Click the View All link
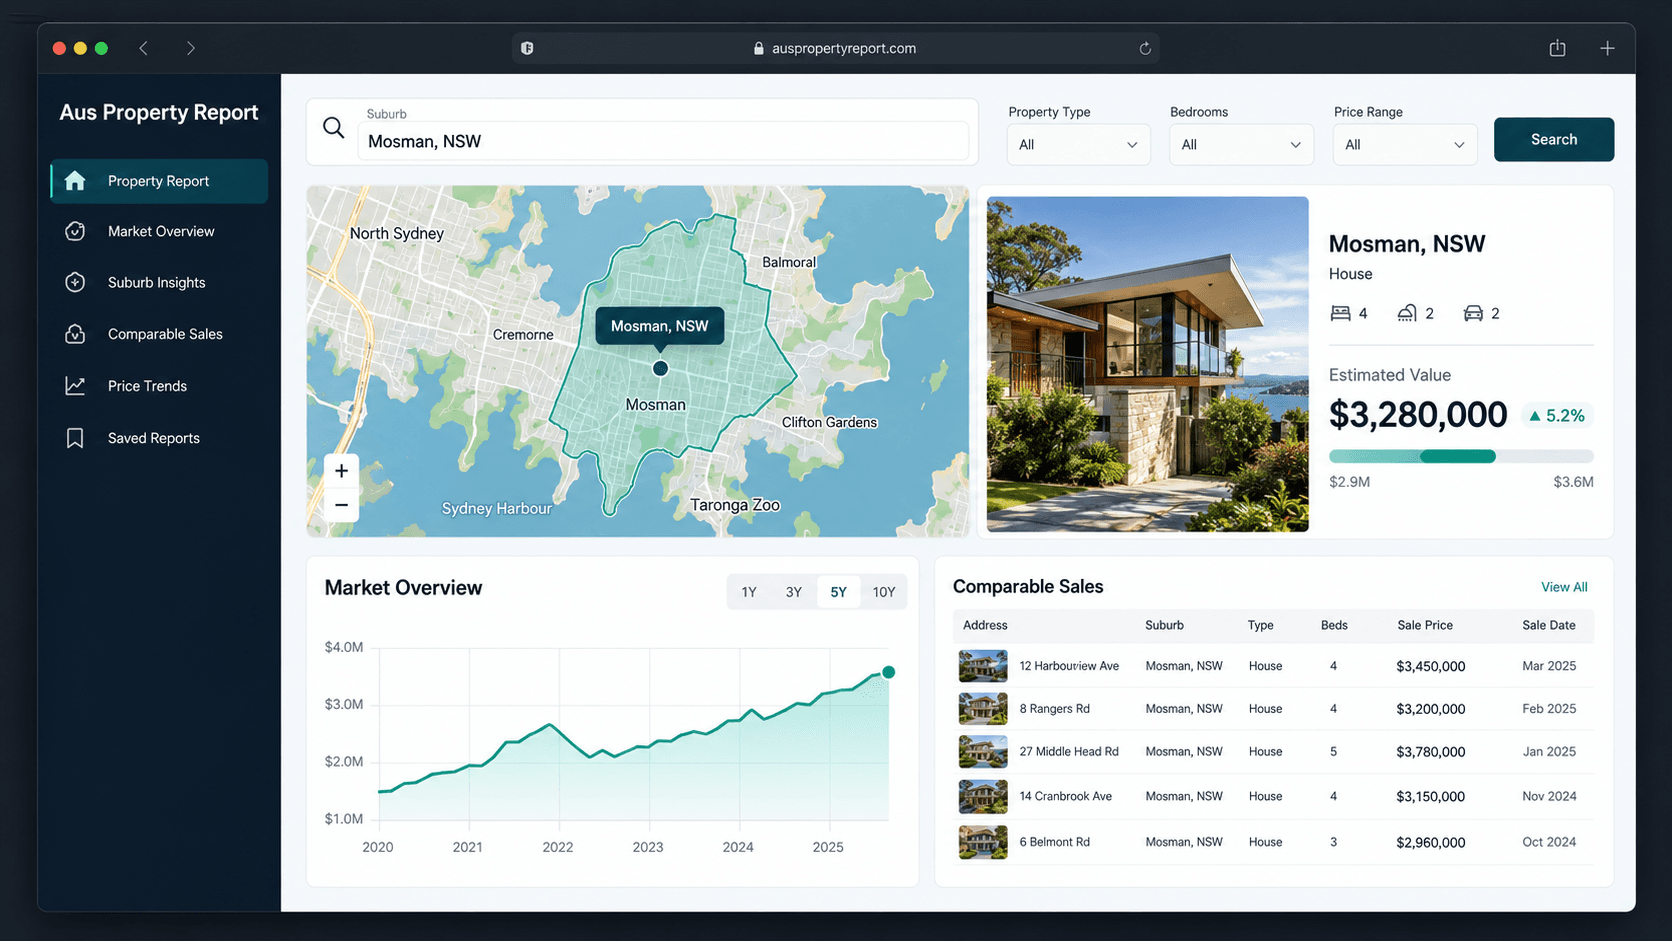The width and height of the screenshot is (1672, 941). coord(1564,587)
